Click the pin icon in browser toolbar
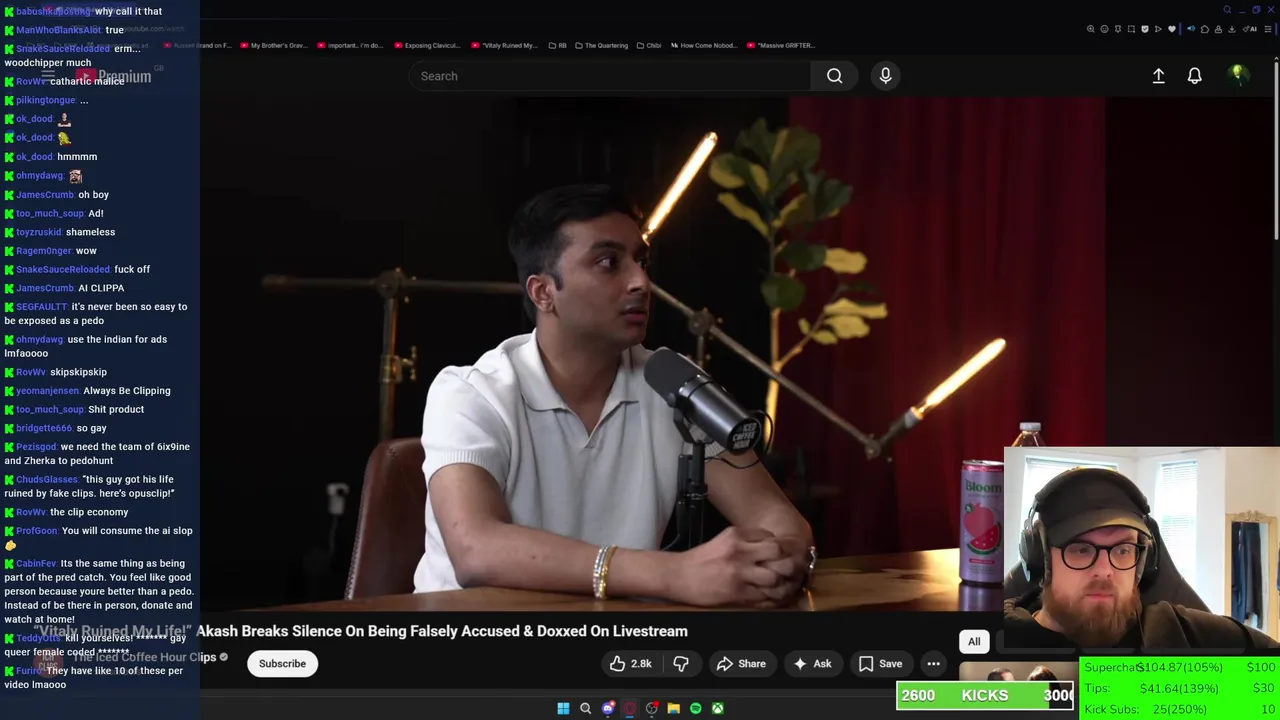Screen dimensions: 1280x720 [1118, 29]
